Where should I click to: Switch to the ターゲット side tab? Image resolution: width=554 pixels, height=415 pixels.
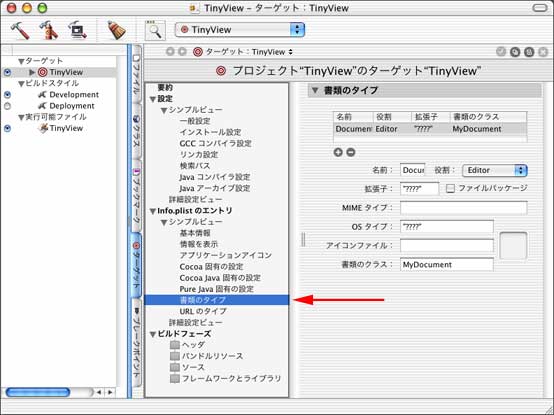click(137, 264)
